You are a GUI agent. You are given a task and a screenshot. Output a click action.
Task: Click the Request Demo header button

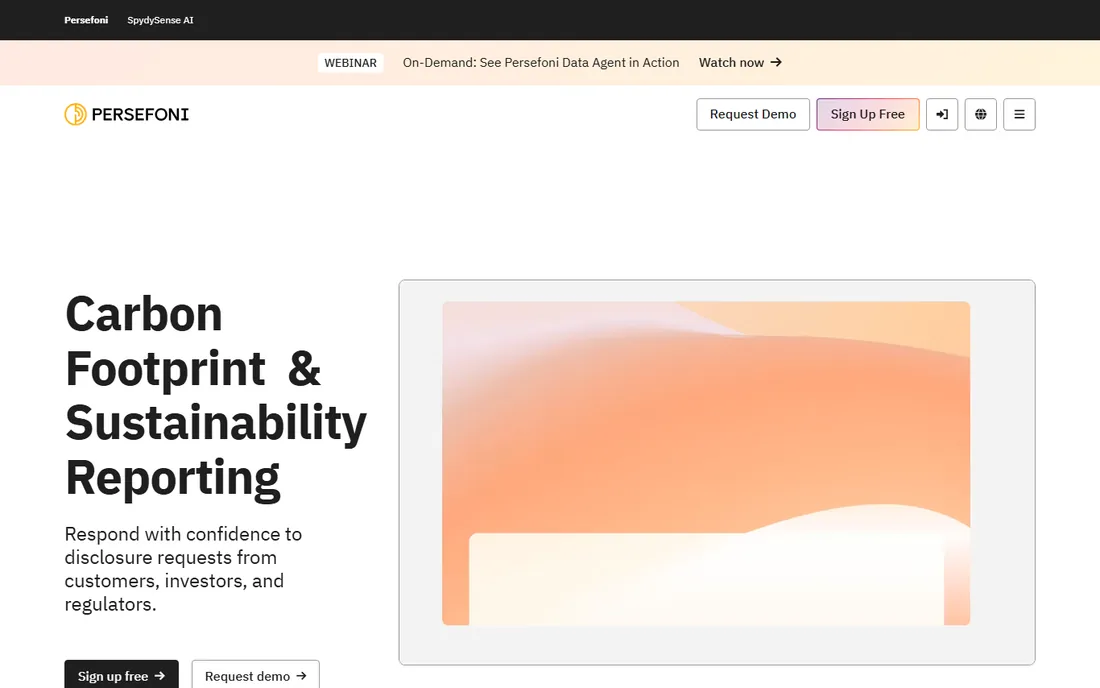pos(753,114)
